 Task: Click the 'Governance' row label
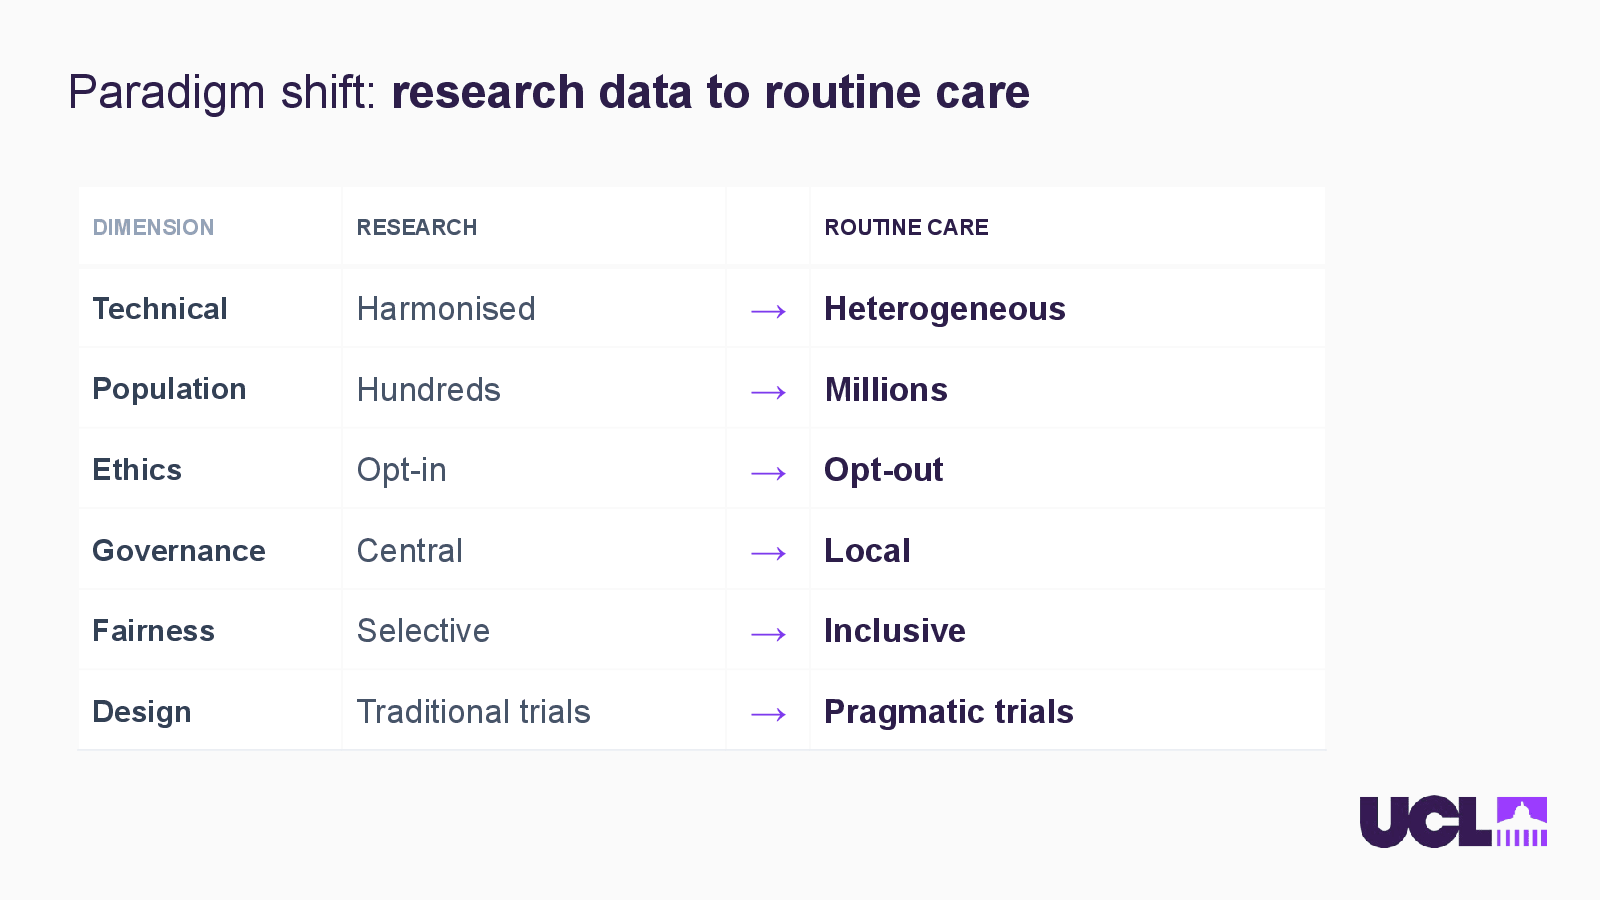[179, 551]
